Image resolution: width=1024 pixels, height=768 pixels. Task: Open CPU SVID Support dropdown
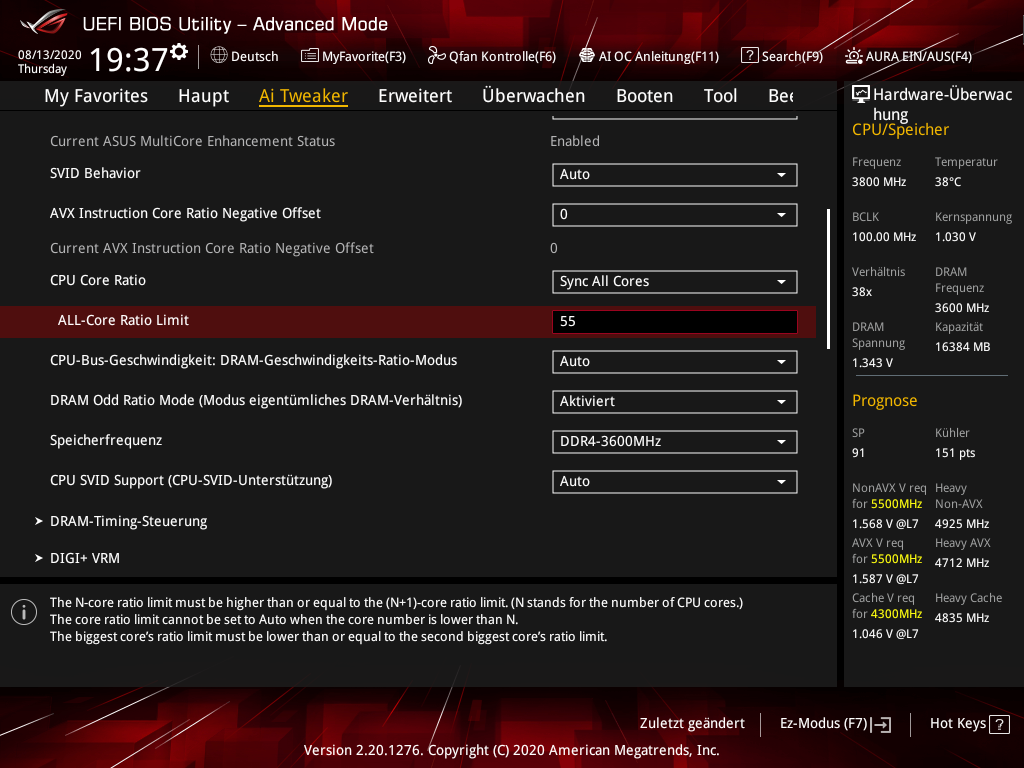[675, 482]
